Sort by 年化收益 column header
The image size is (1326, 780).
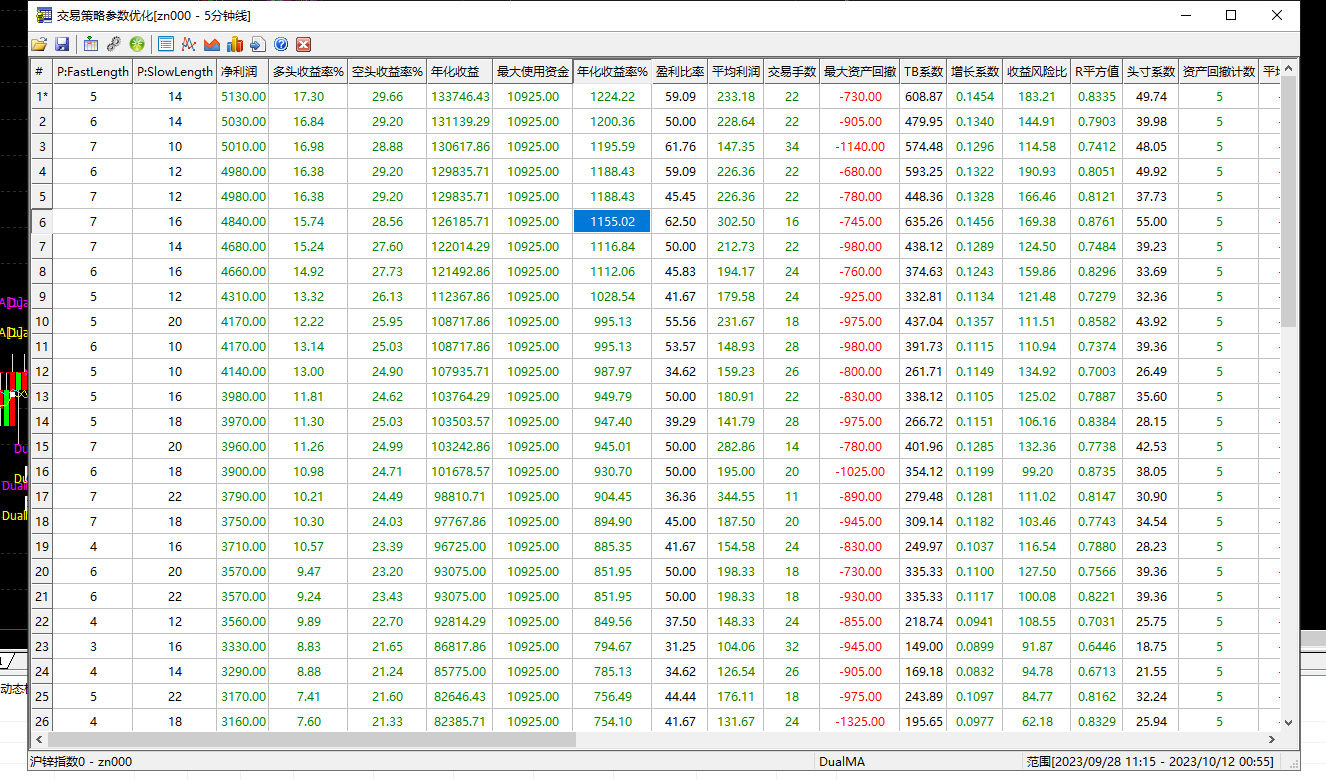(x=460, y=71)
